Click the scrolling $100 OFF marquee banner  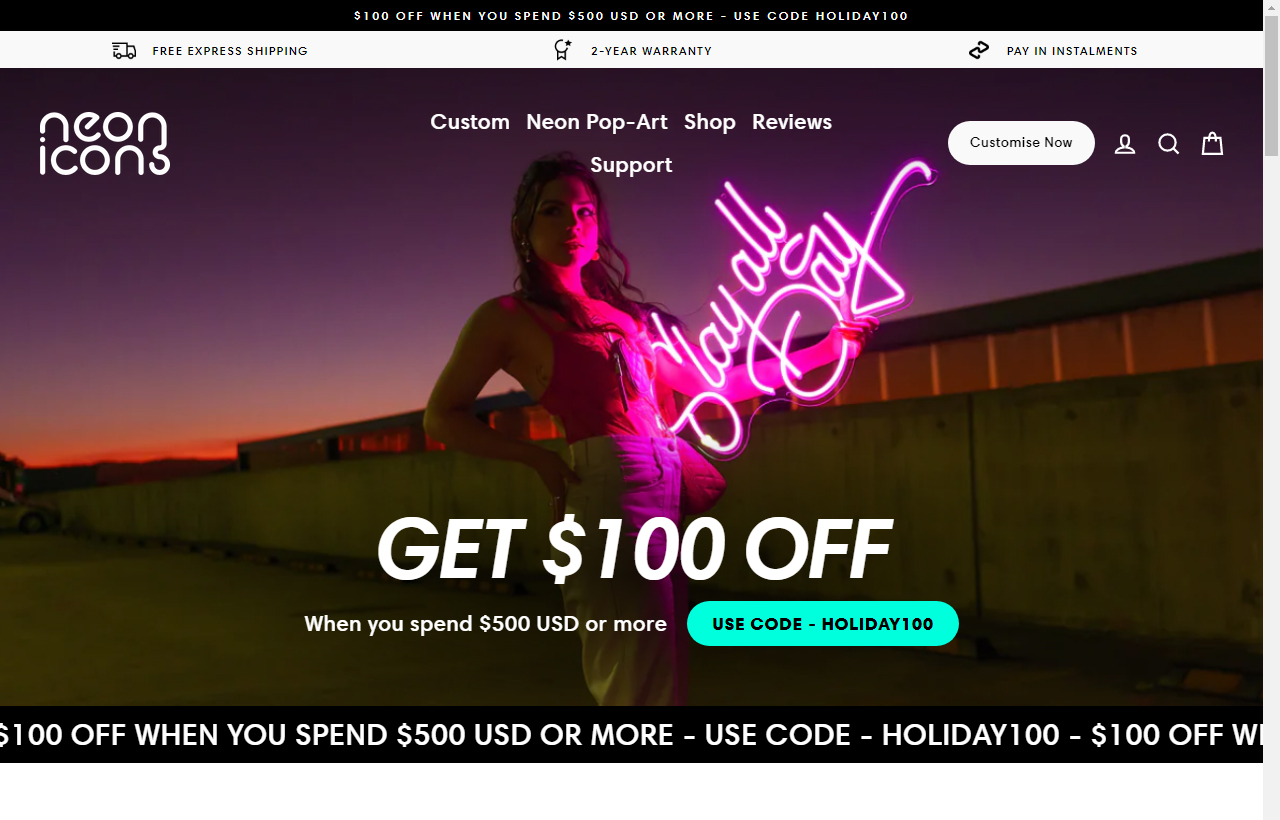click(631, 735)
